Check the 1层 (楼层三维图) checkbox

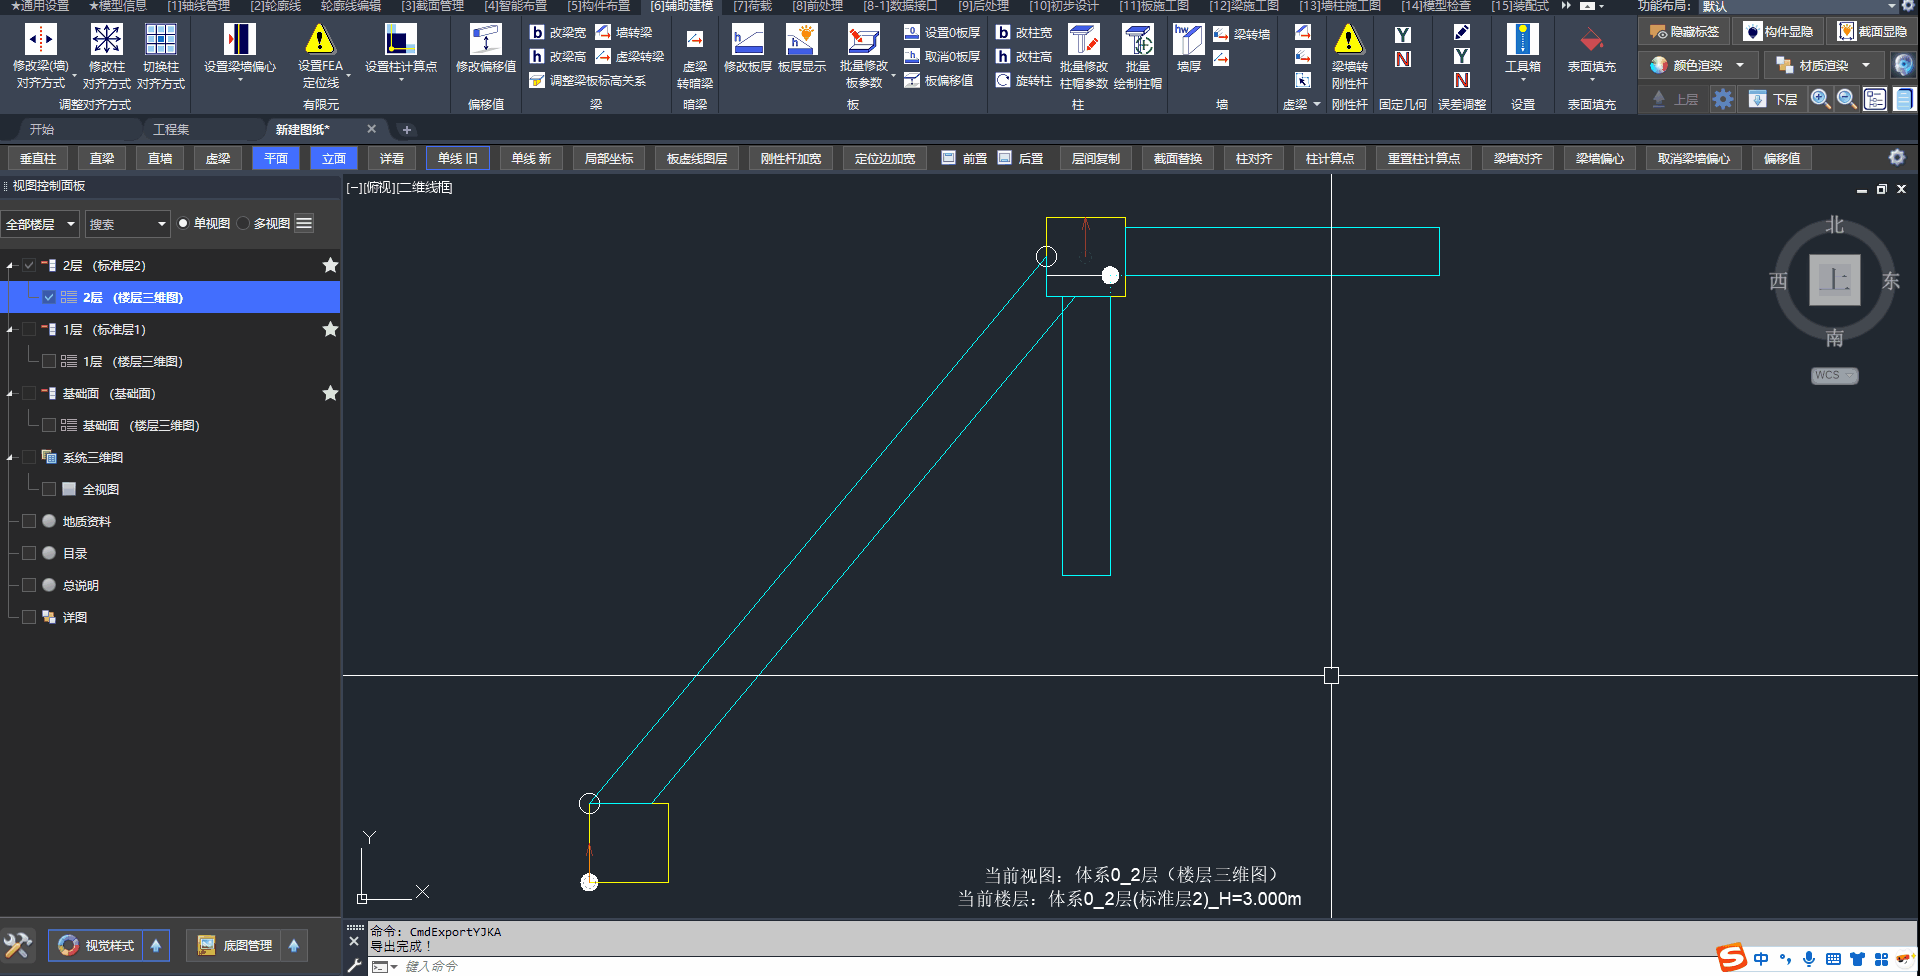[49, 362]
